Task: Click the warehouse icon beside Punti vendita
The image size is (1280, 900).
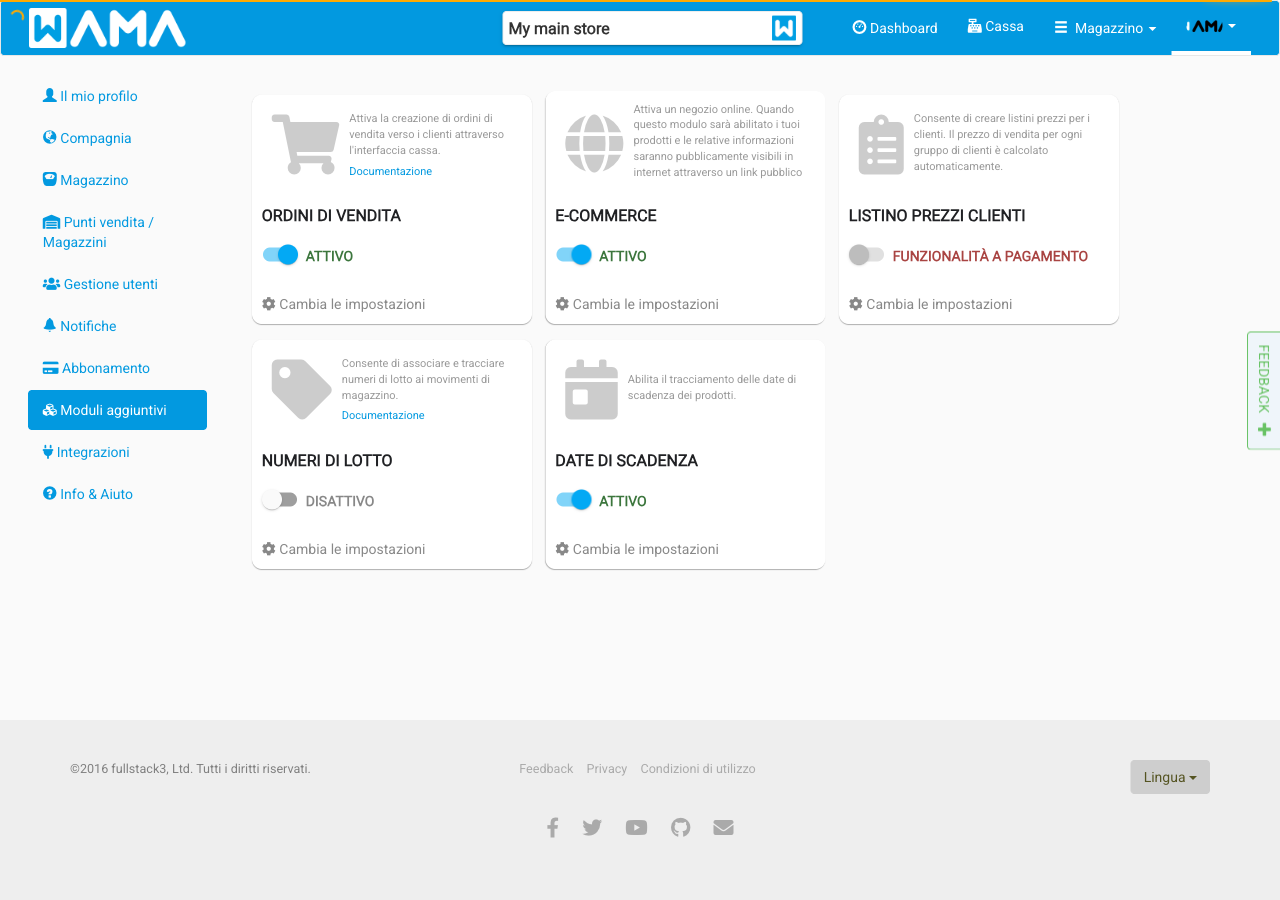Action: point(52,222)
